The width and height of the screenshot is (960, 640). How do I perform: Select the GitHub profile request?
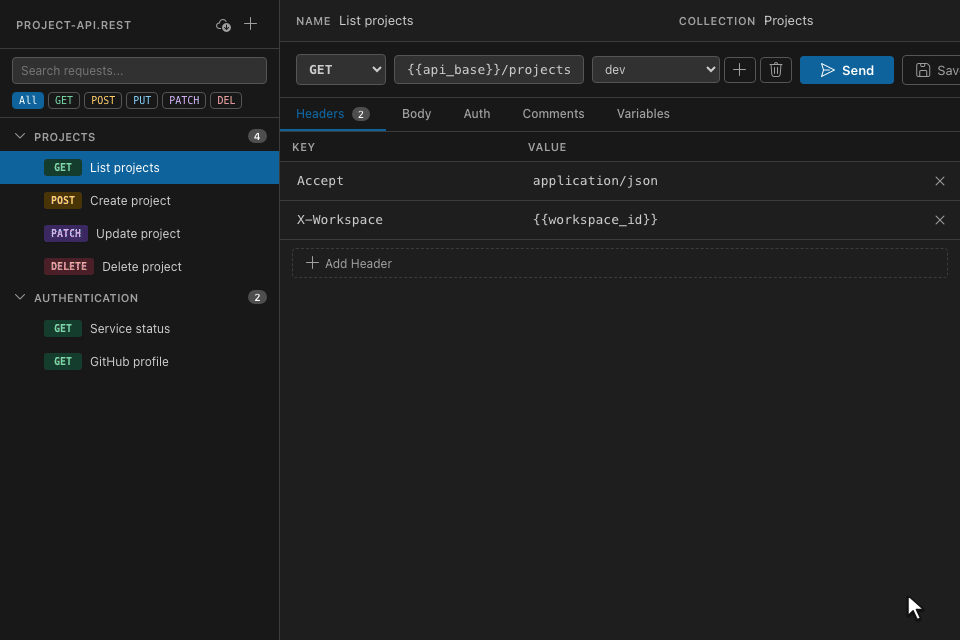pyautogui.click(x=140, y=362)
